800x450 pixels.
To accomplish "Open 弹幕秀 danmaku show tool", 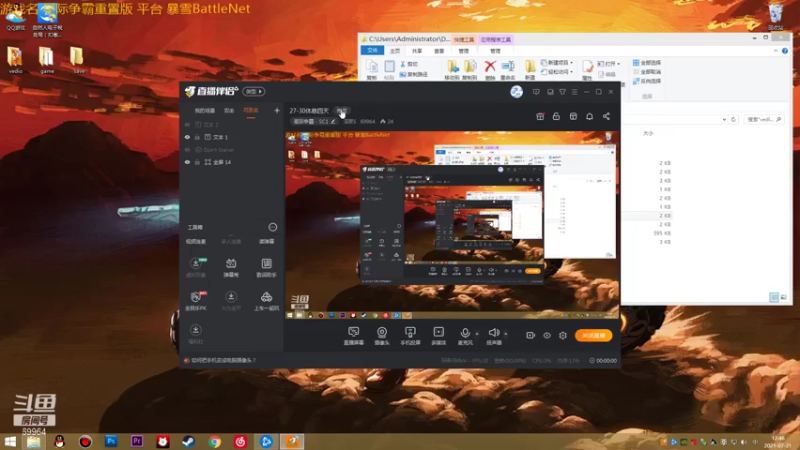I will (x=231, y=267).
